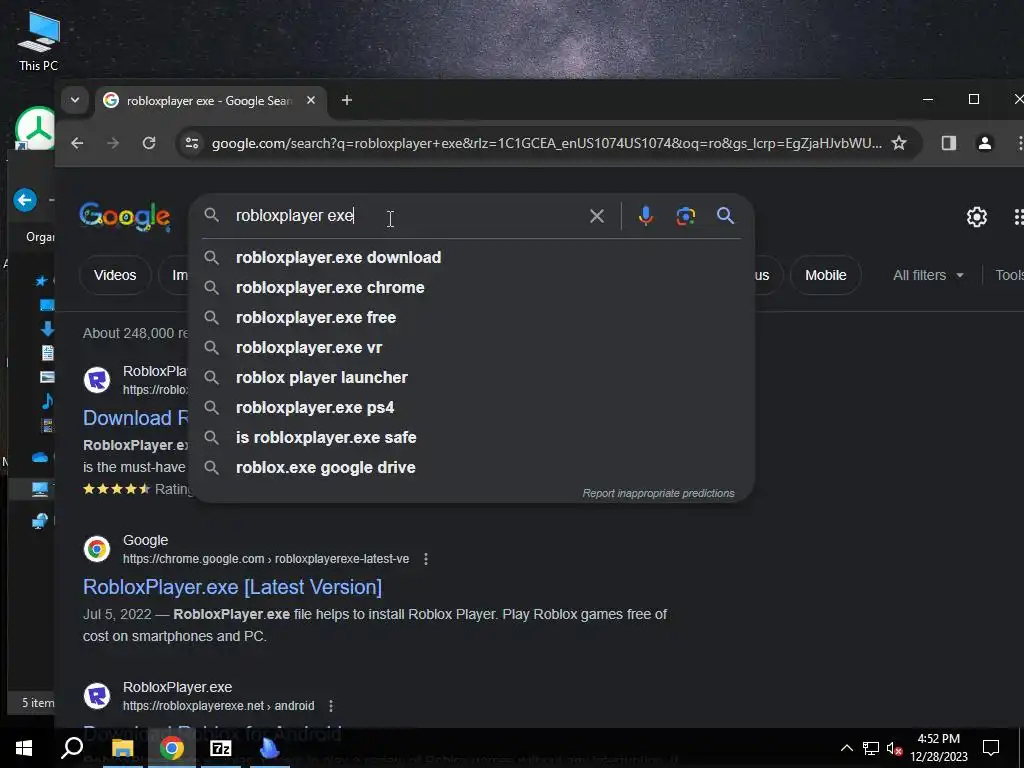Choose suggestion robloxplayer.exe free
This screenshot has height=768, width=1024.
pyautogui.click(x=471, y=317)
